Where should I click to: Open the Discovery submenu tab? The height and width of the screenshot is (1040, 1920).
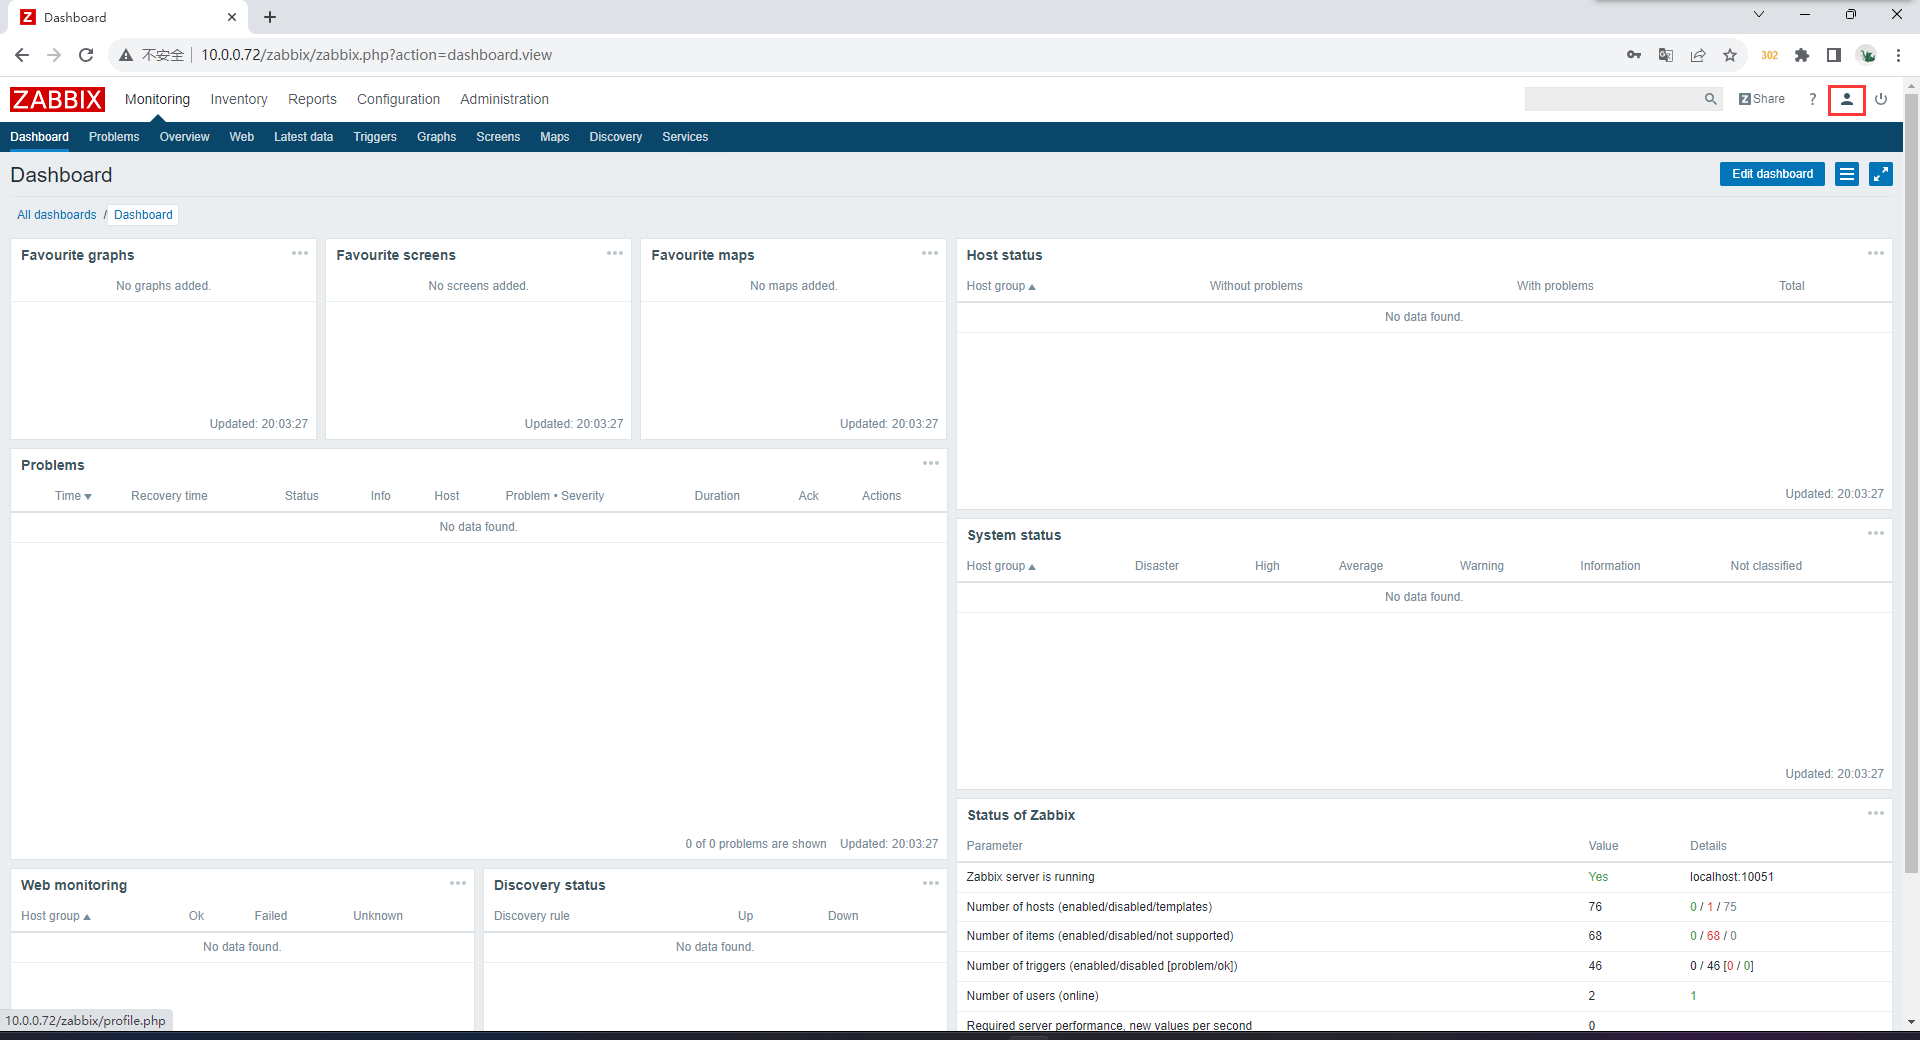point(615,137)
